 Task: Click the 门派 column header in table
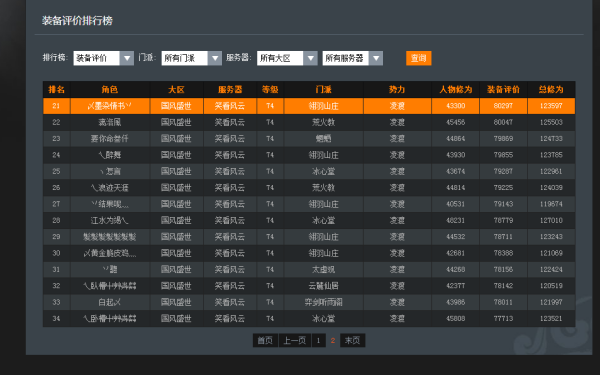[x=324, y=90]
